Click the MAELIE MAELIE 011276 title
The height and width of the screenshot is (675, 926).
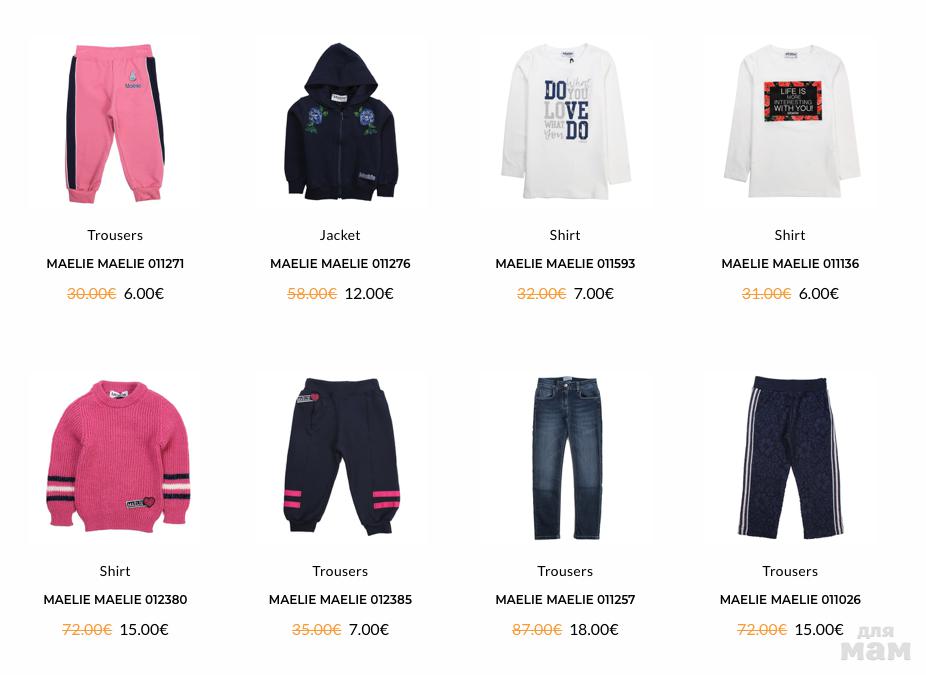click(x=340, y=263)
